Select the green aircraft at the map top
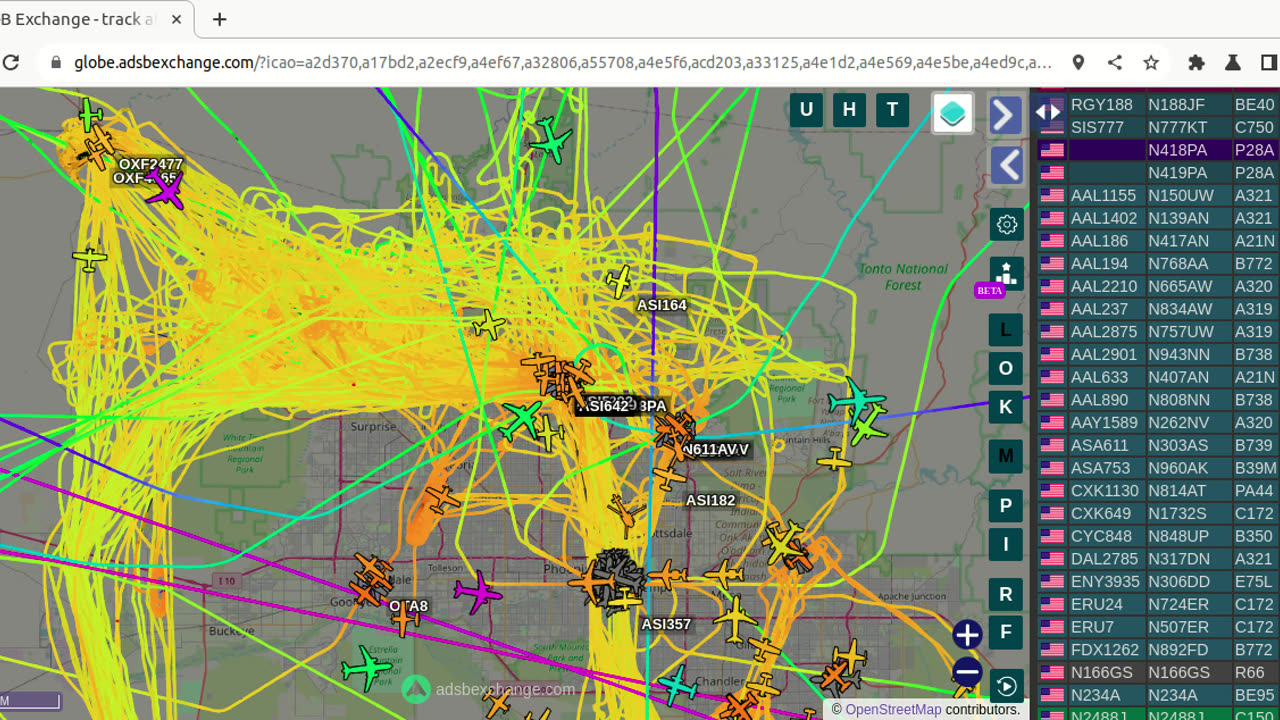This screenshot has height=720, width=1280. [x=550, y=140]
